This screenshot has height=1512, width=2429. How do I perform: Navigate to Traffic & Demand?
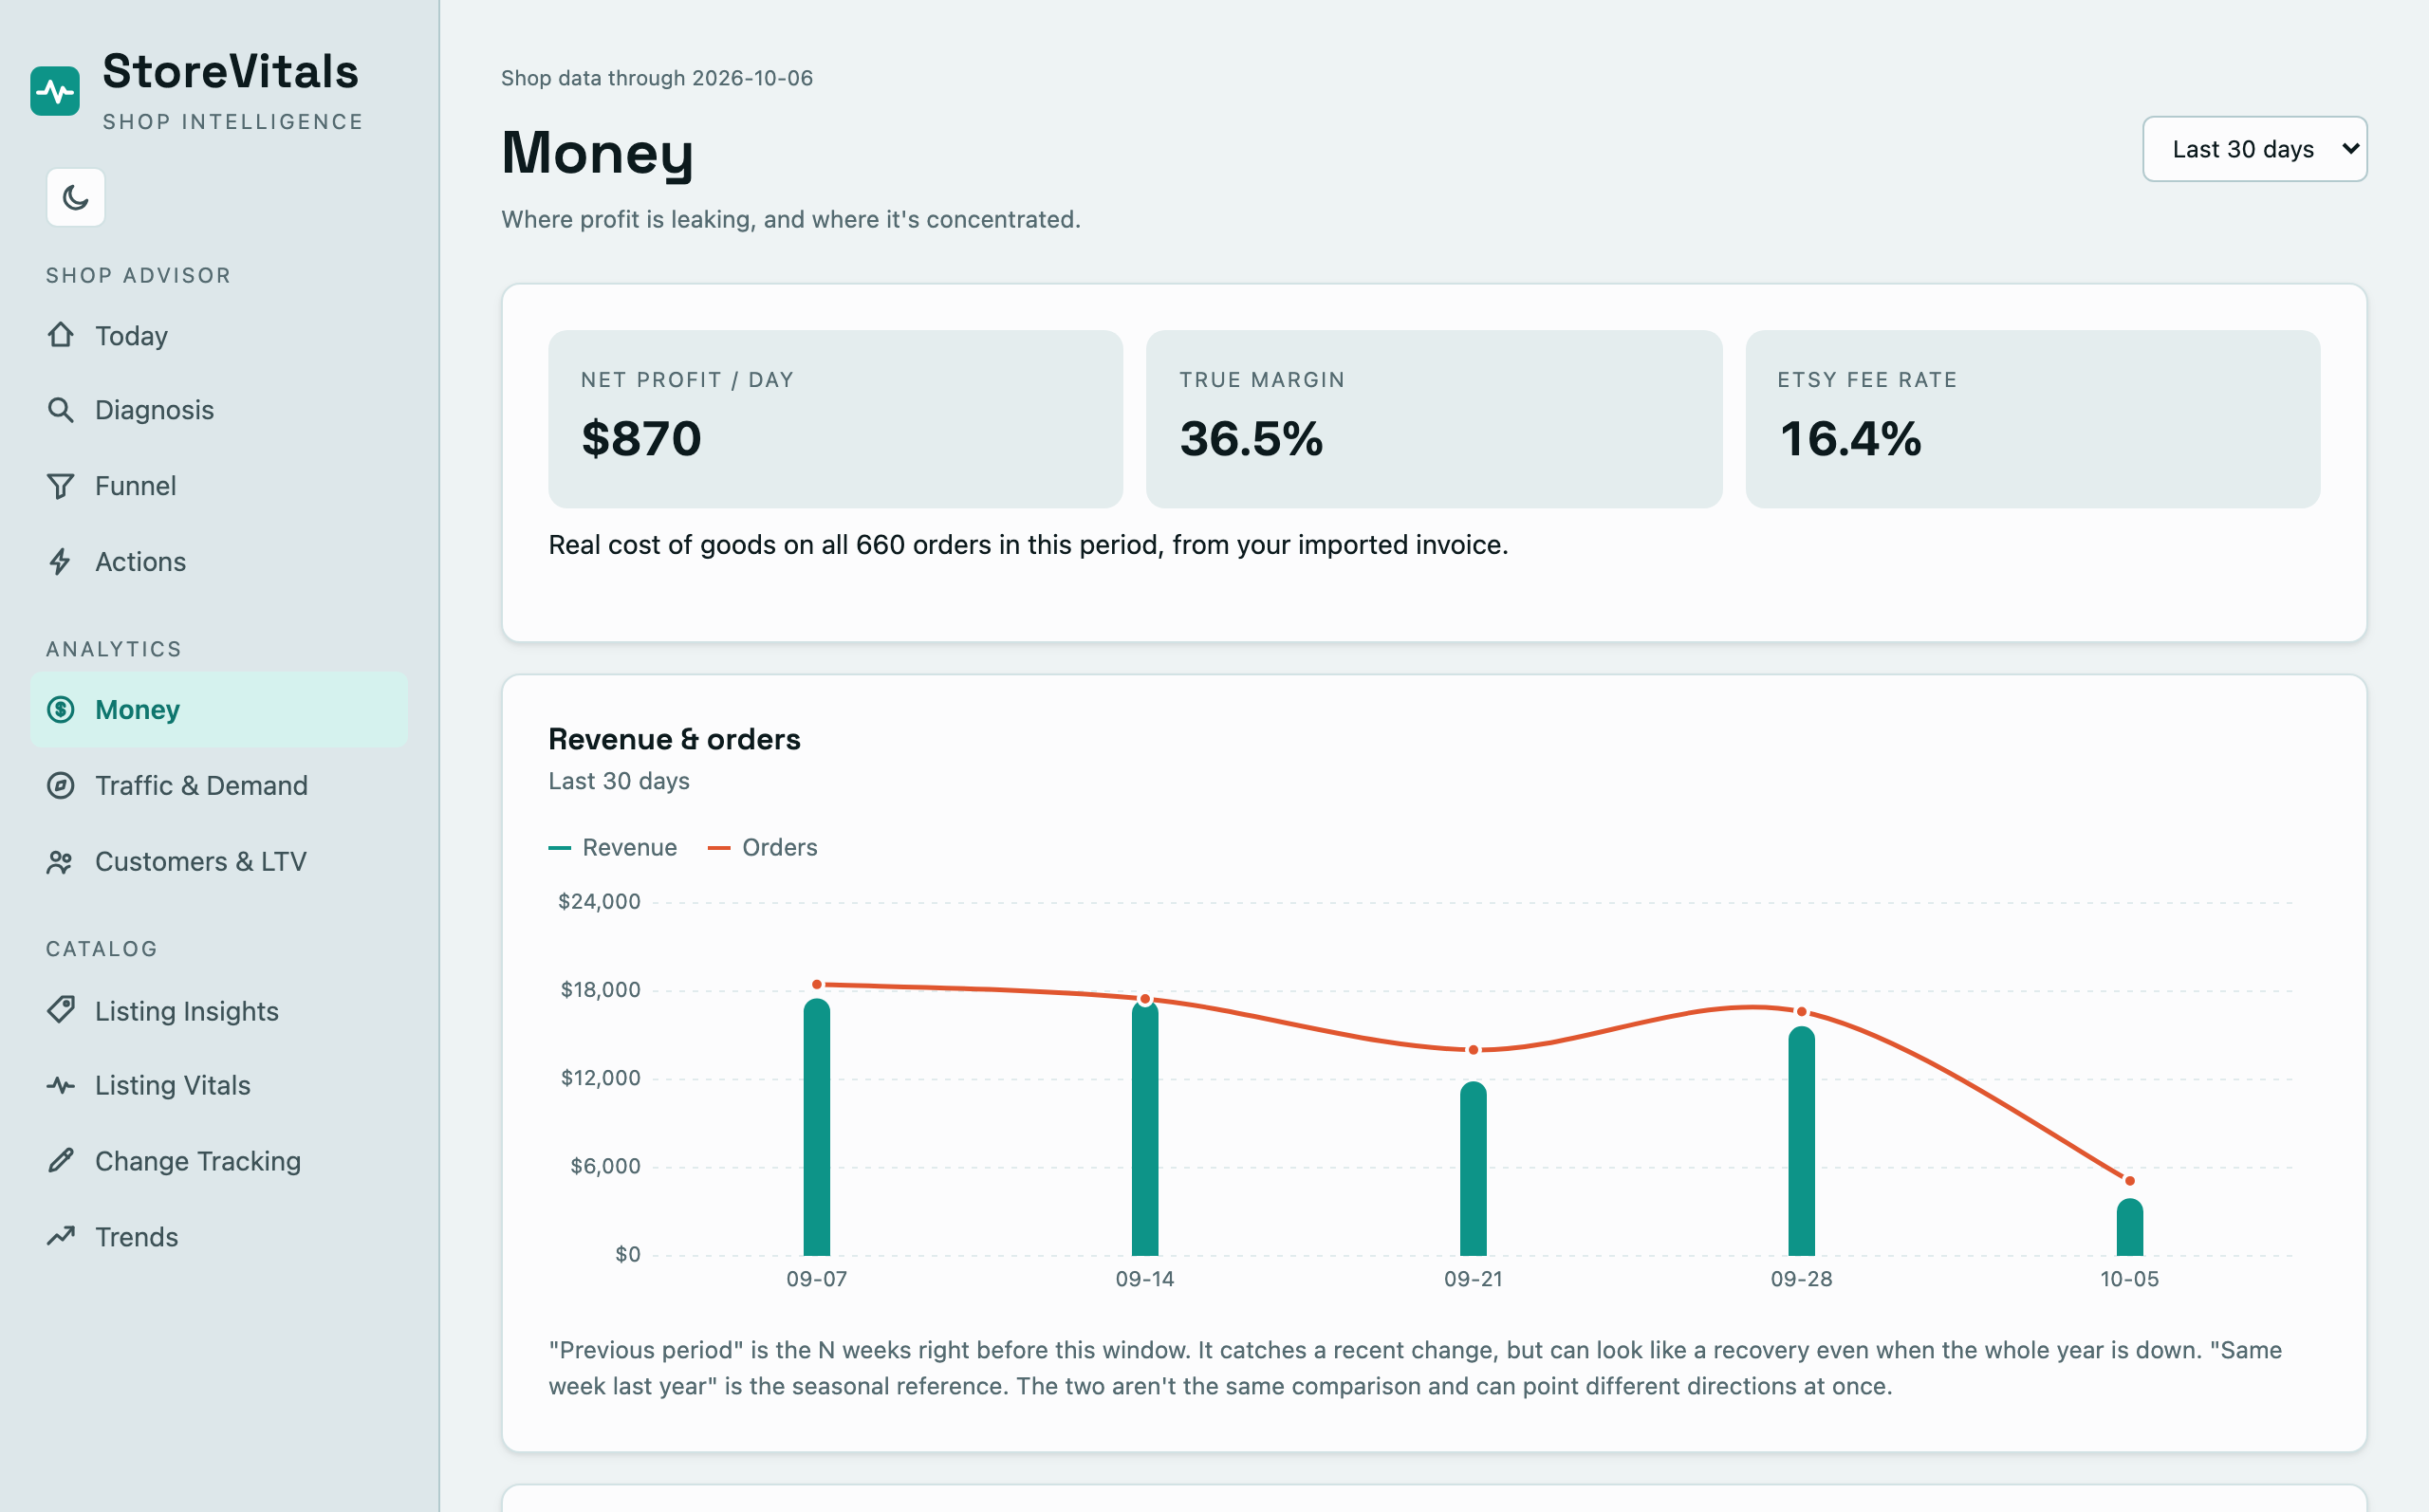(x=219, y=785)
